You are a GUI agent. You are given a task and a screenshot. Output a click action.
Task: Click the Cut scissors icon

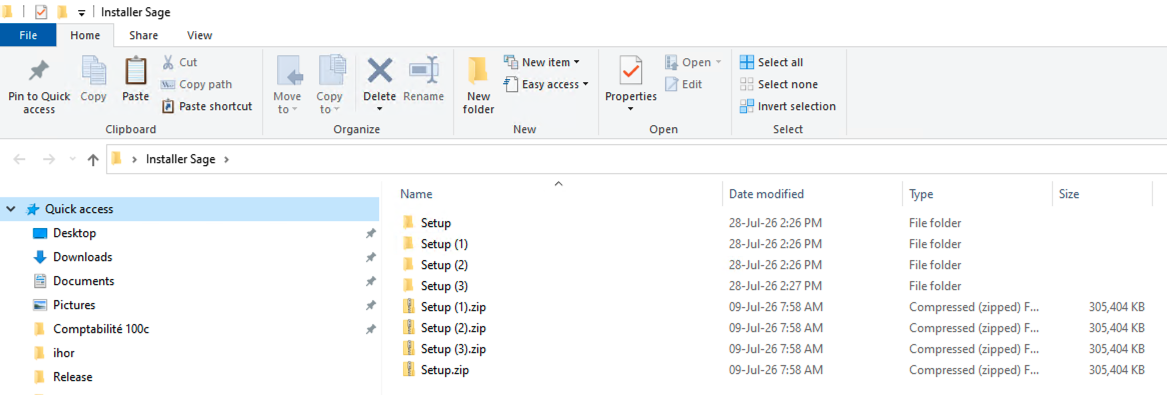click(x=167, y=62)
